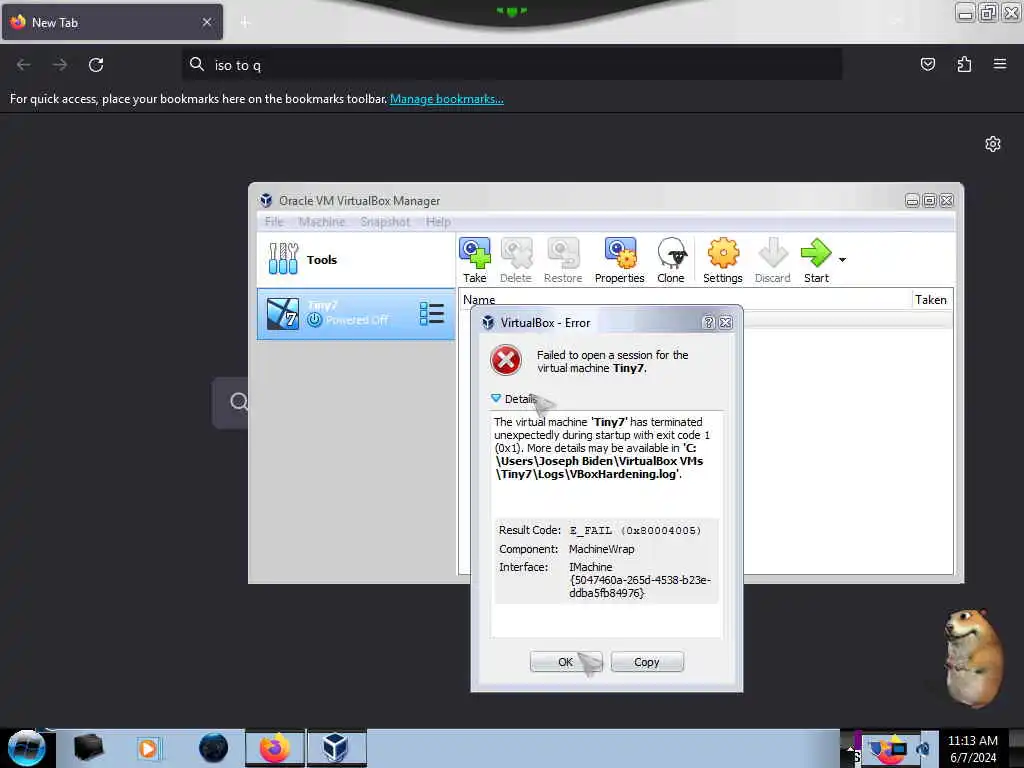Minimize the VirtualBox Manager window

click(x=912, y=200)
